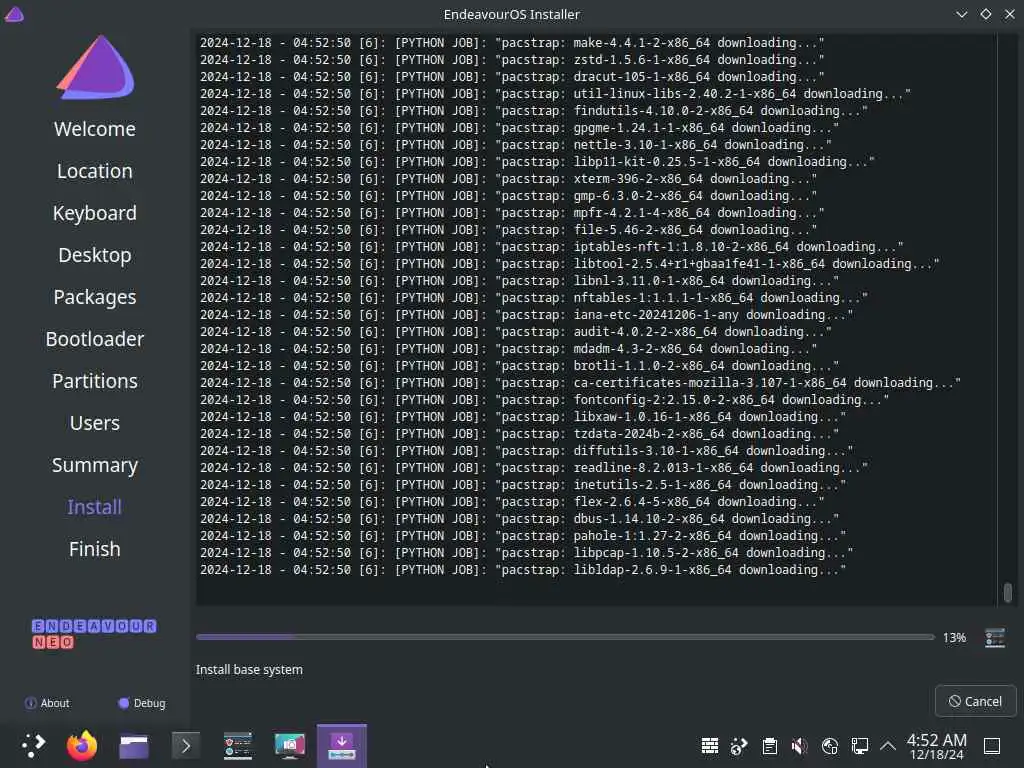Select the Location step in sidebar
The width and height of the screenshot is (1024, 768).
pos(95,171)
